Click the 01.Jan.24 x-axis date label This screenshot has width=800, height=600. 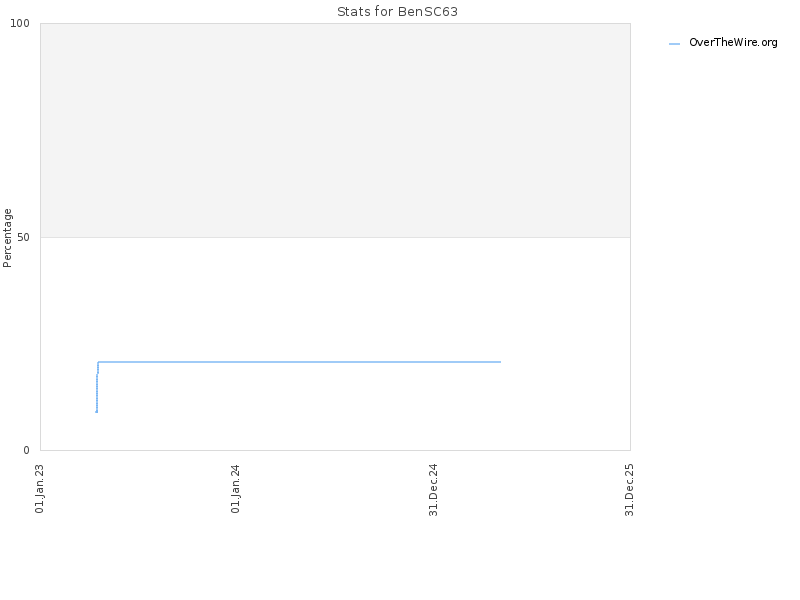tap(235, 489)
